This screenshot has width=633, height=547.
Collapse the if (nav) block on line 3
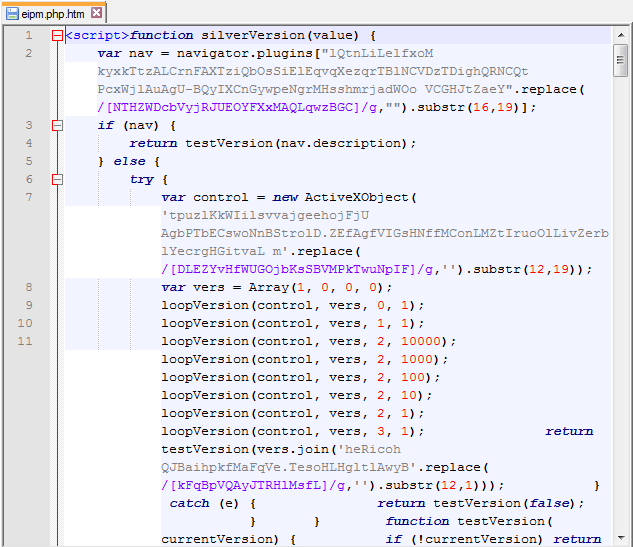pyautogui.click(x=57, y=126)
